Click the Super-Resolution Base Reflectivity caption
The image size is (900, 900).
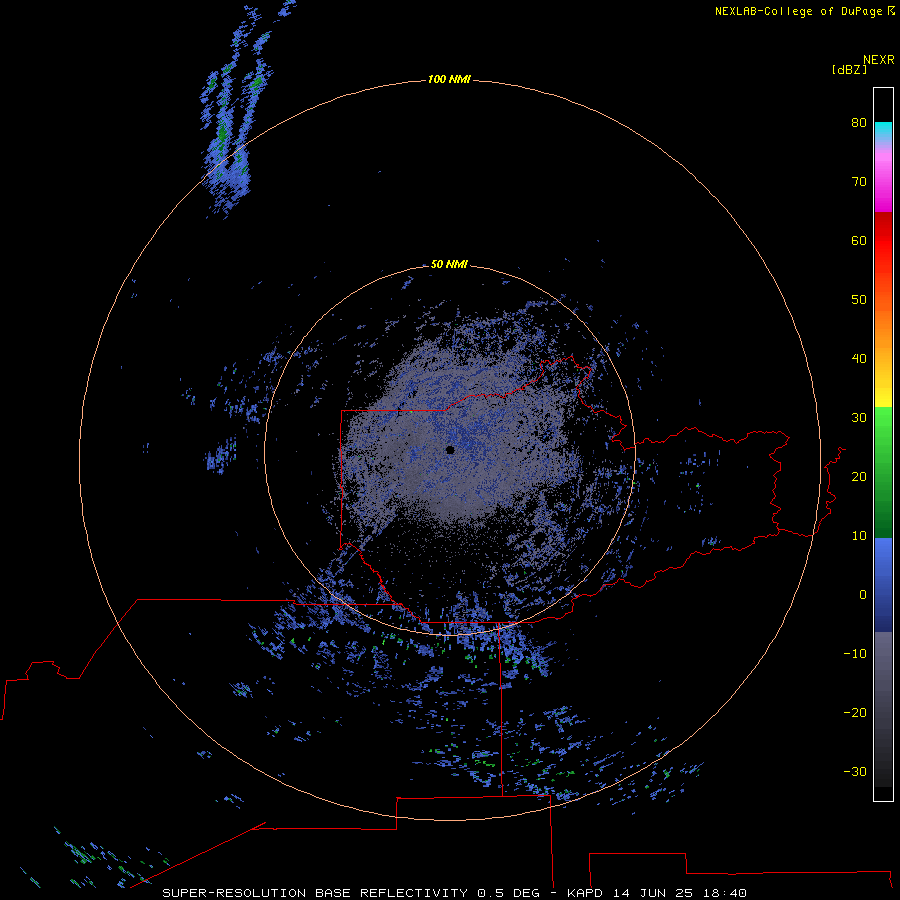[454, 893]
